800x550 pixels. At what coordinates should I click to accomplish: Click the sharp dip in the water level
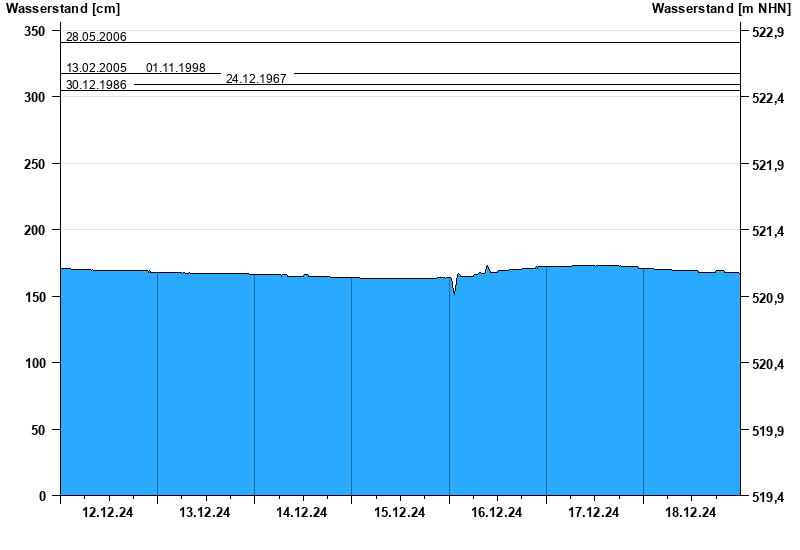[454, 291]
